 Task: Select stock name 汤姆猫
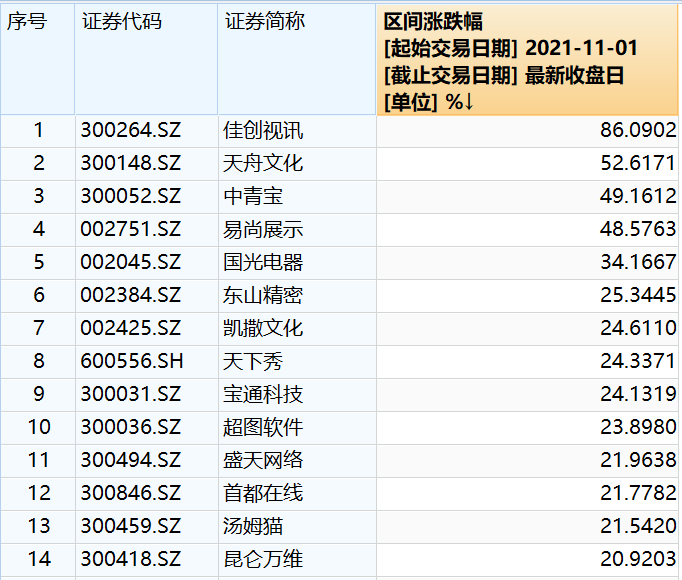(253, 526)
